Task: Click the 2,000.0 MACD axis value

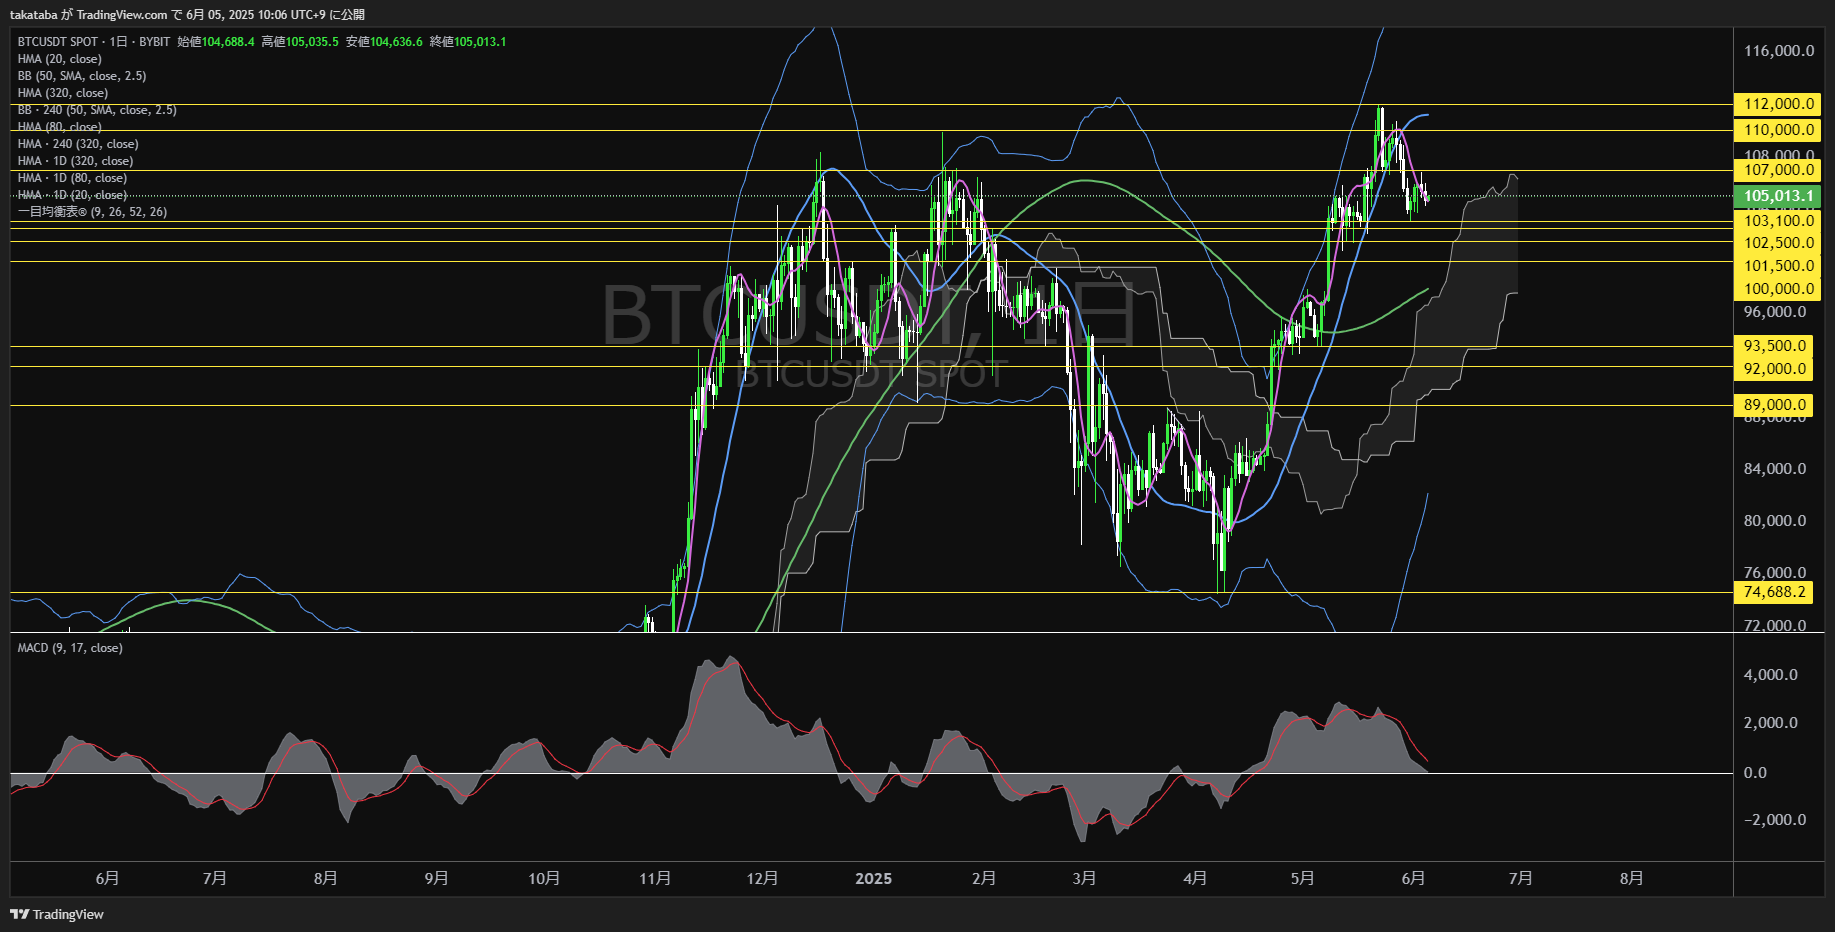Action: coord(1771,723)
